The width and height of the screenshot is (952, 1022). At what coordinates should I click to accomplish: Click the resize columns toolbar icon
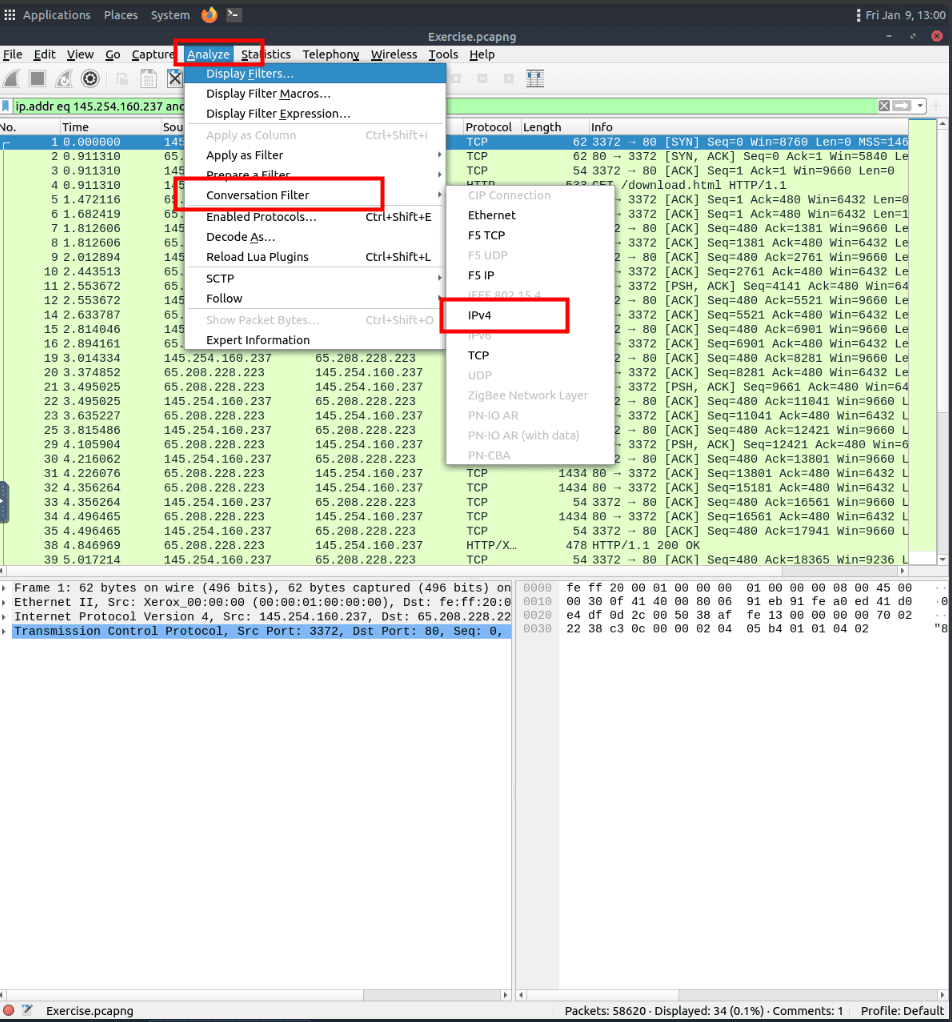(535, 79)
